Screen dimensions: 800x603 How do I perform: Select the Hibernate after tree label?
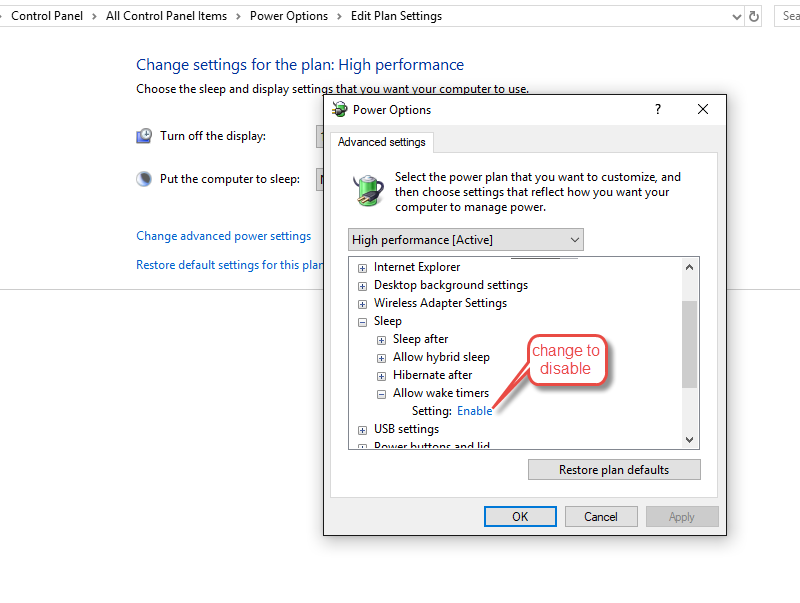click(x=433, y=375)
